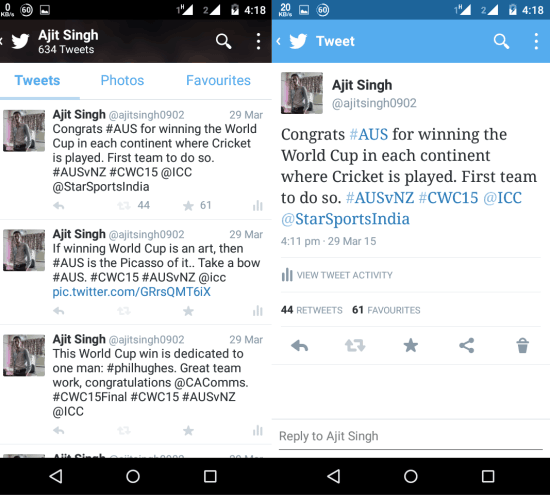Switch to the Photos tab
The width and height of the screenshot is (550, 498).
122,80
